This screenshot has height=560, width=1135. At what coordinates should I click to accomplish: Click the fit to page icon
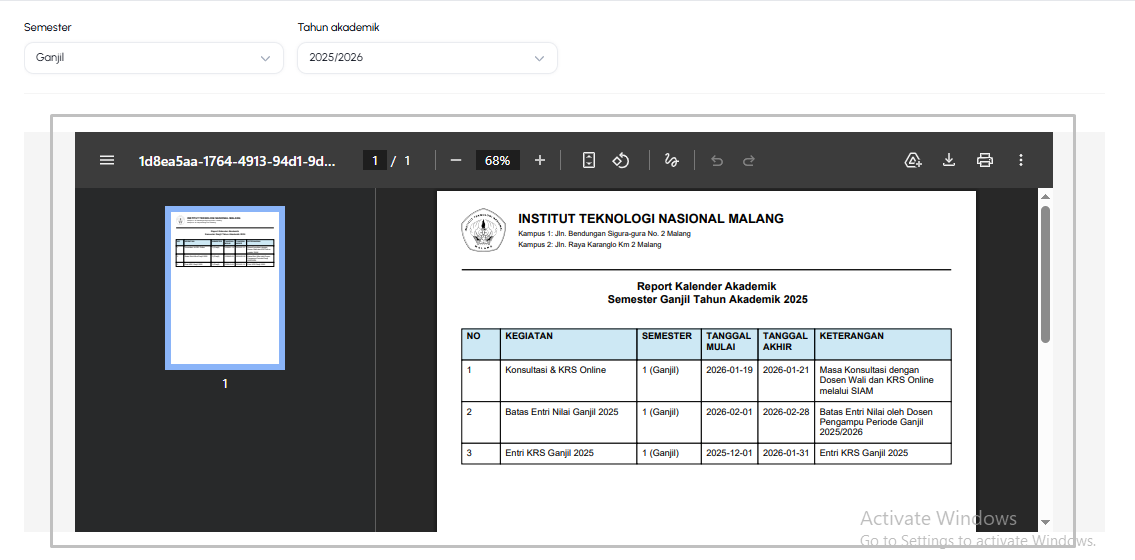[589, 160]
